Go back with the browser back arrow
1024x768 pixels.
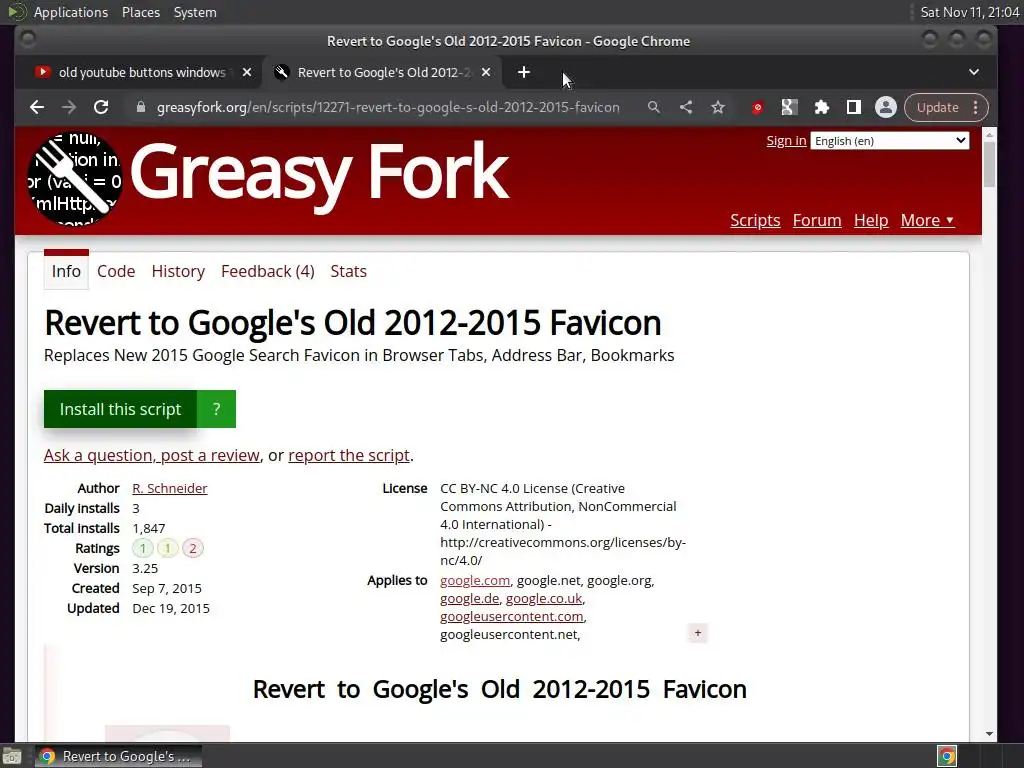(x=37, y=107)
